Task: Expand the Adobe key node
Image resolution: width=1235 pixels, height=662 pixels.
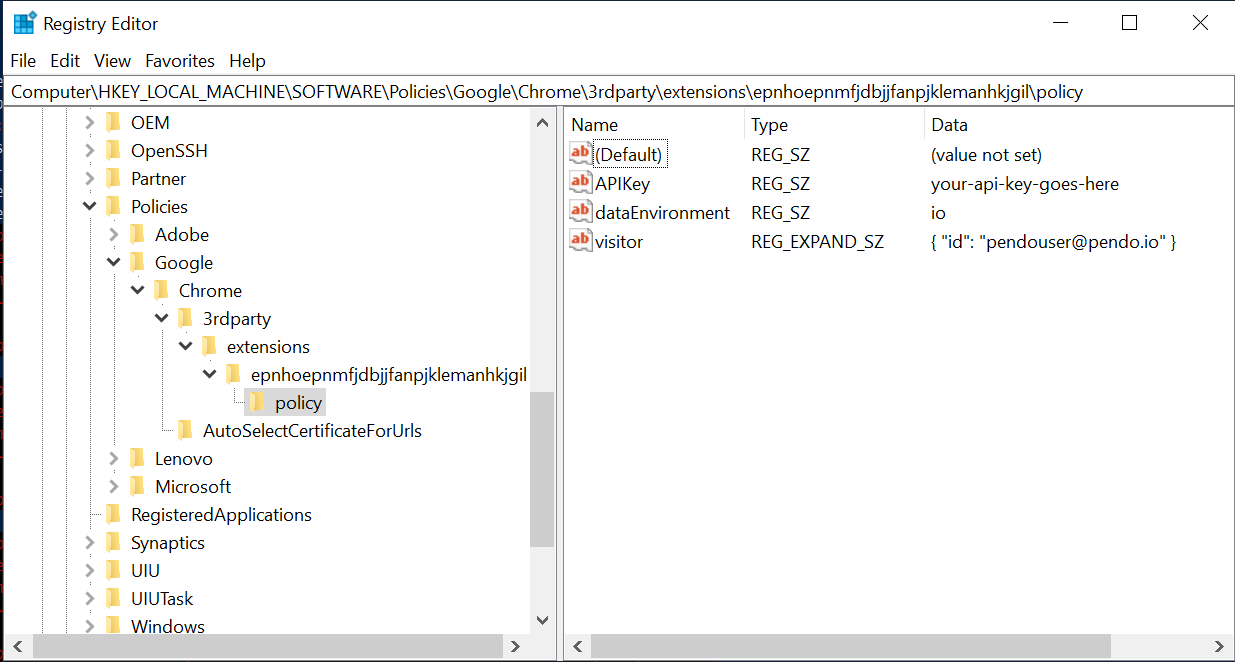Action: pos(113,235)
